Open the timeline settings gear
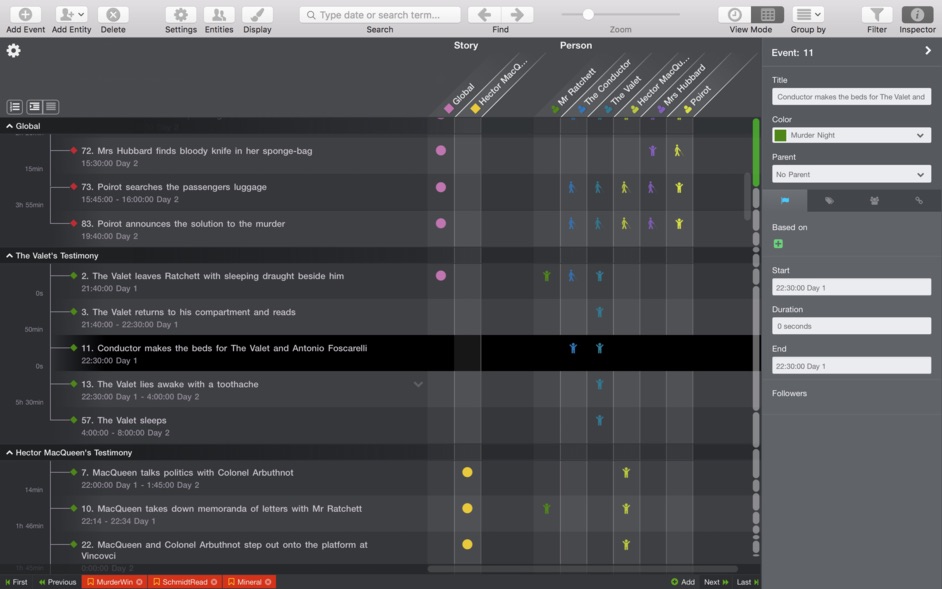This screenshot has height=589, width=942. click(x=13, y=50)
